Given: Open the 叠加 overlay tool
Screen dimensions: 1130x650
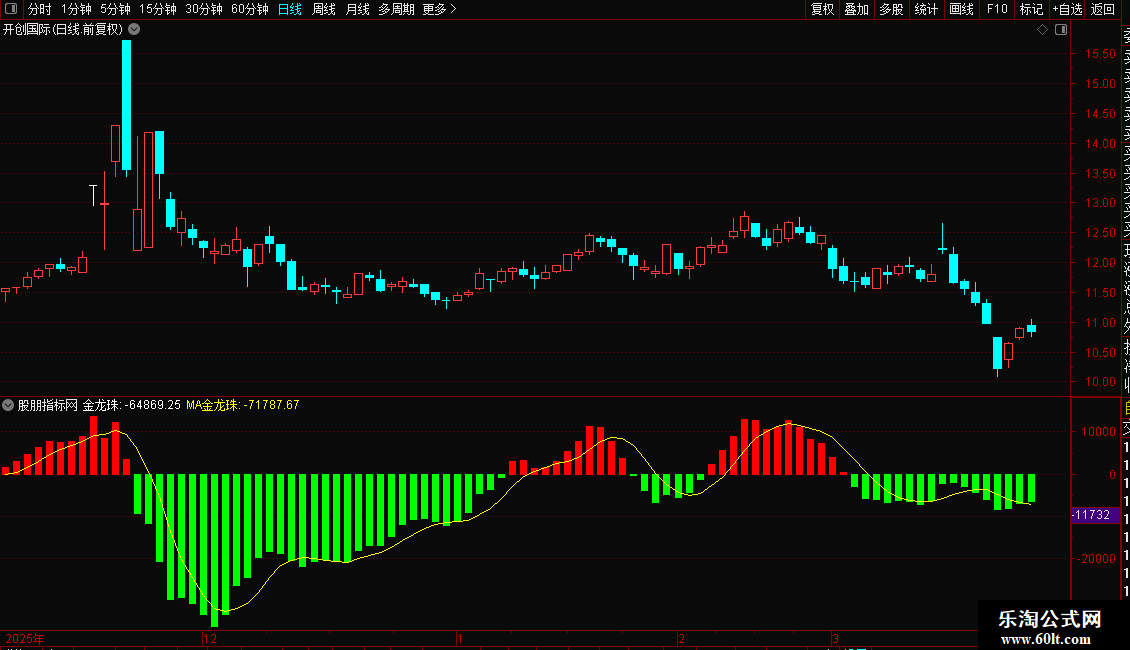Looking at the screenshot, I should click(857, 9).
